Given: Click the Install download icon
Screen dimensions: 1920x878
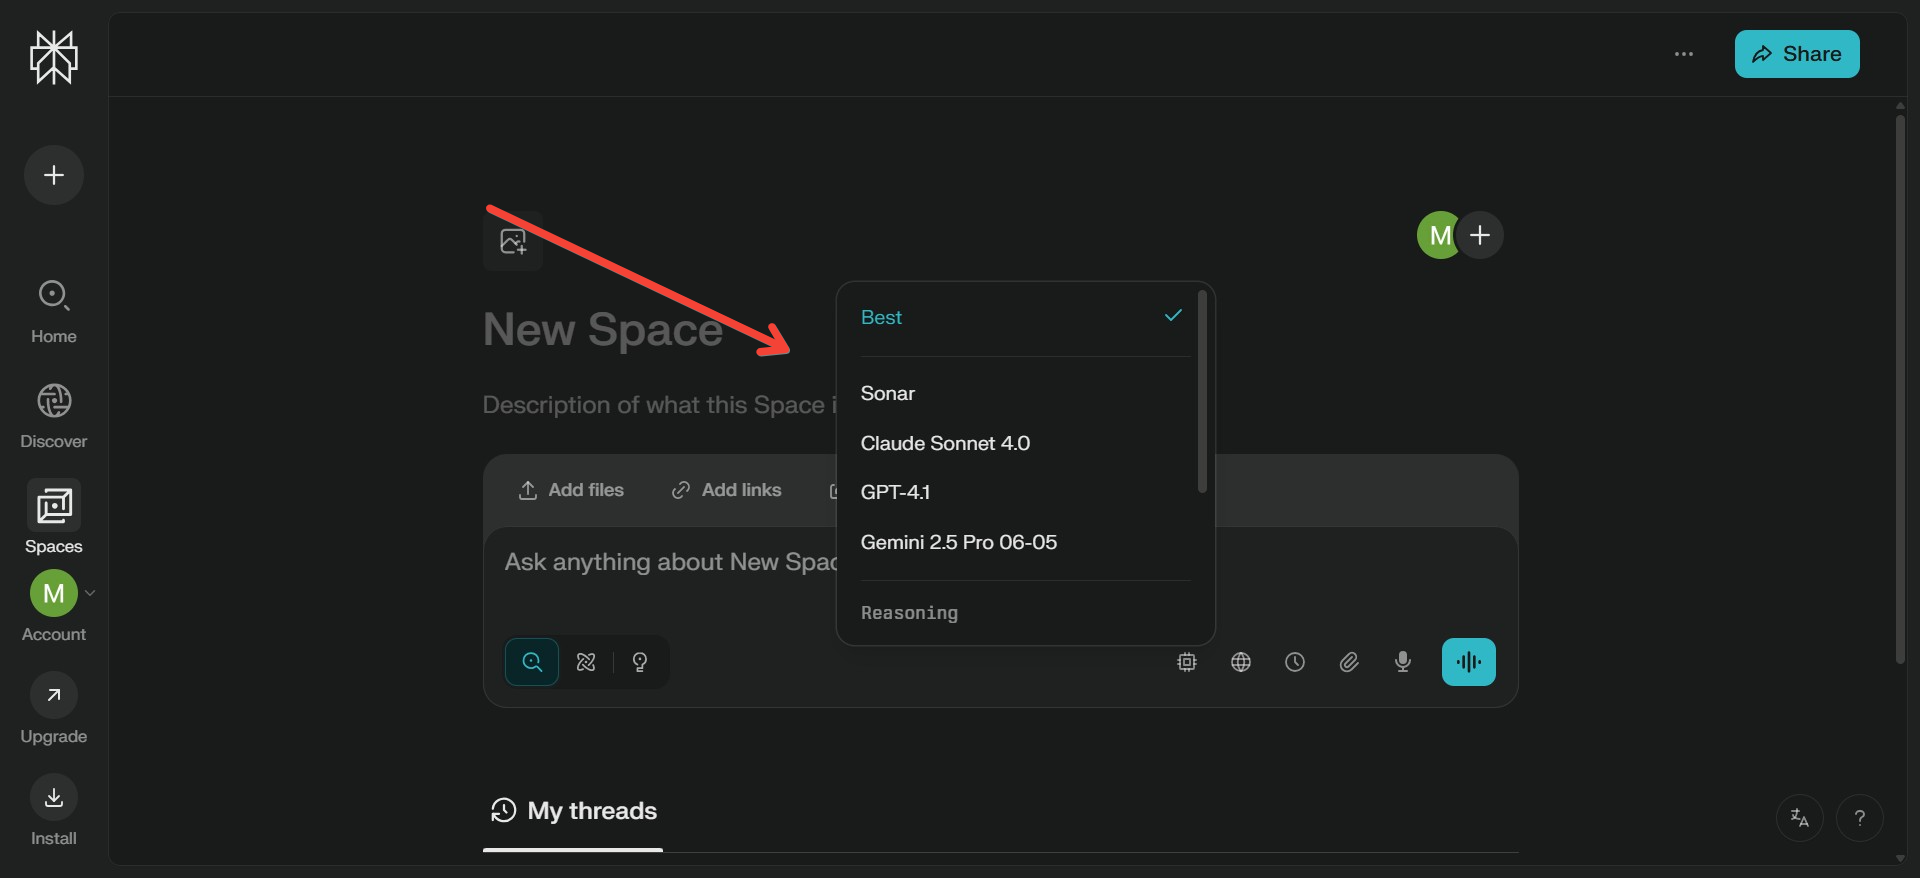Looking at the screenshot, I should click(54, 797).
